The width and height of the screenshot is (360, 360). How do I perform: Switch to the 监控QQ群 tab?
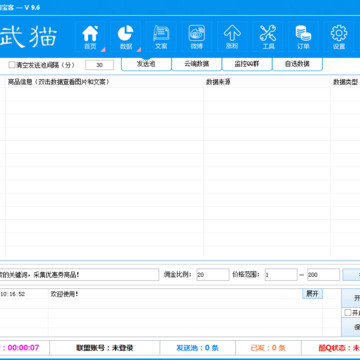(247, 64)
